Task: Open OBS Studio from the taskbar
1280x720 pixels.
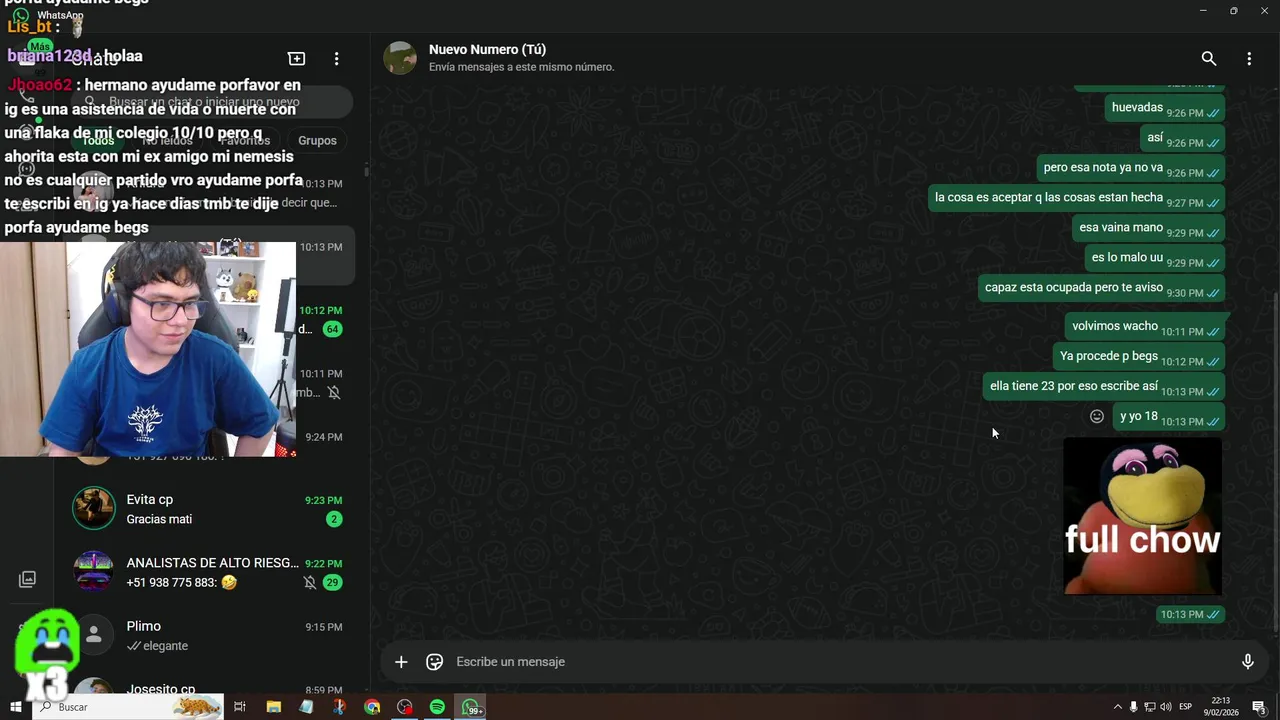Action: click(x=404, y=707)
